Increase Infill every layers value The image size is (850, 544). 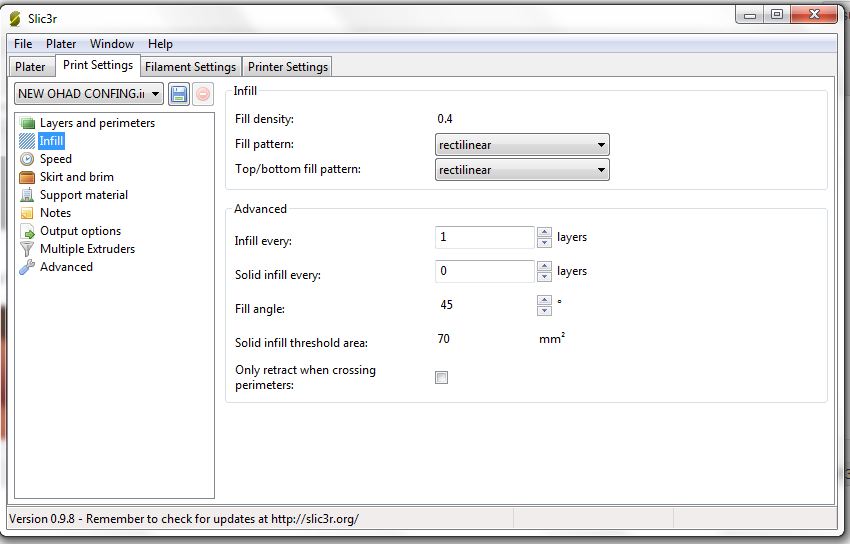(544, 232)
